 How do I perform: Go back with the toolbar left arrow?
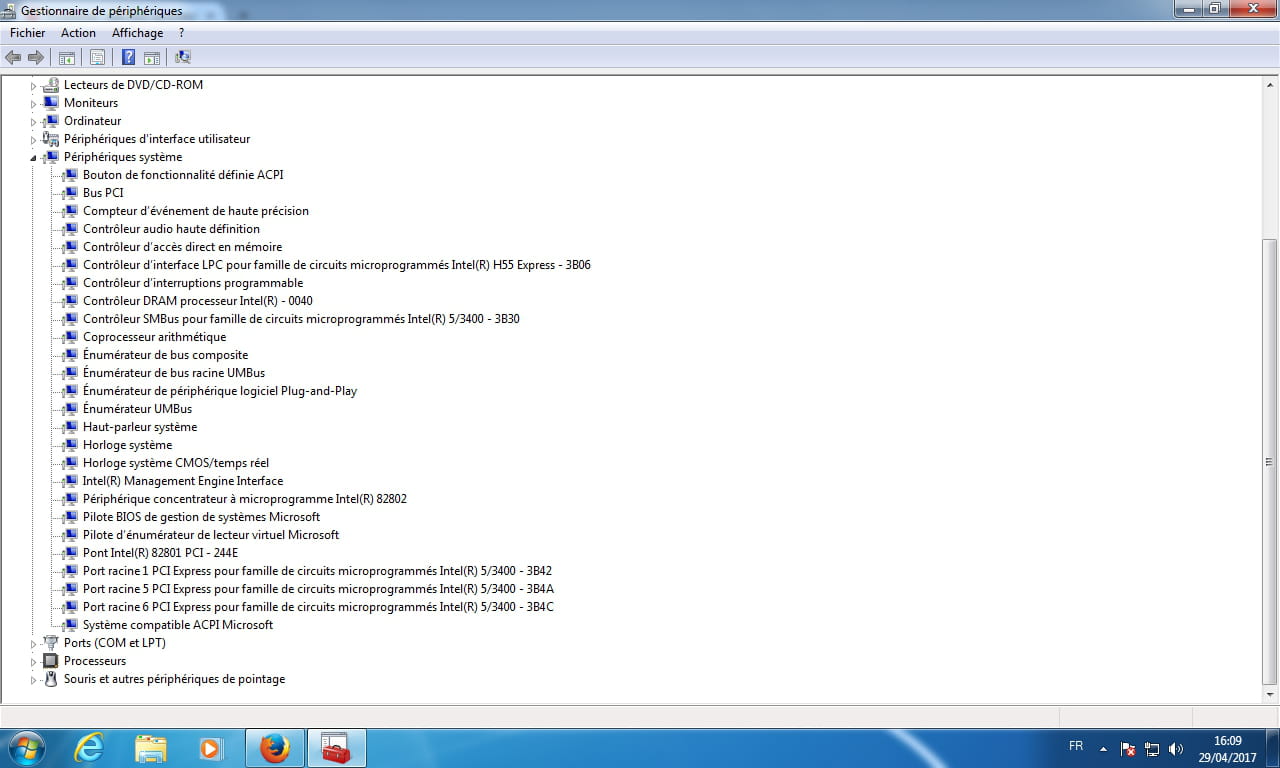(x=13, y=57)
